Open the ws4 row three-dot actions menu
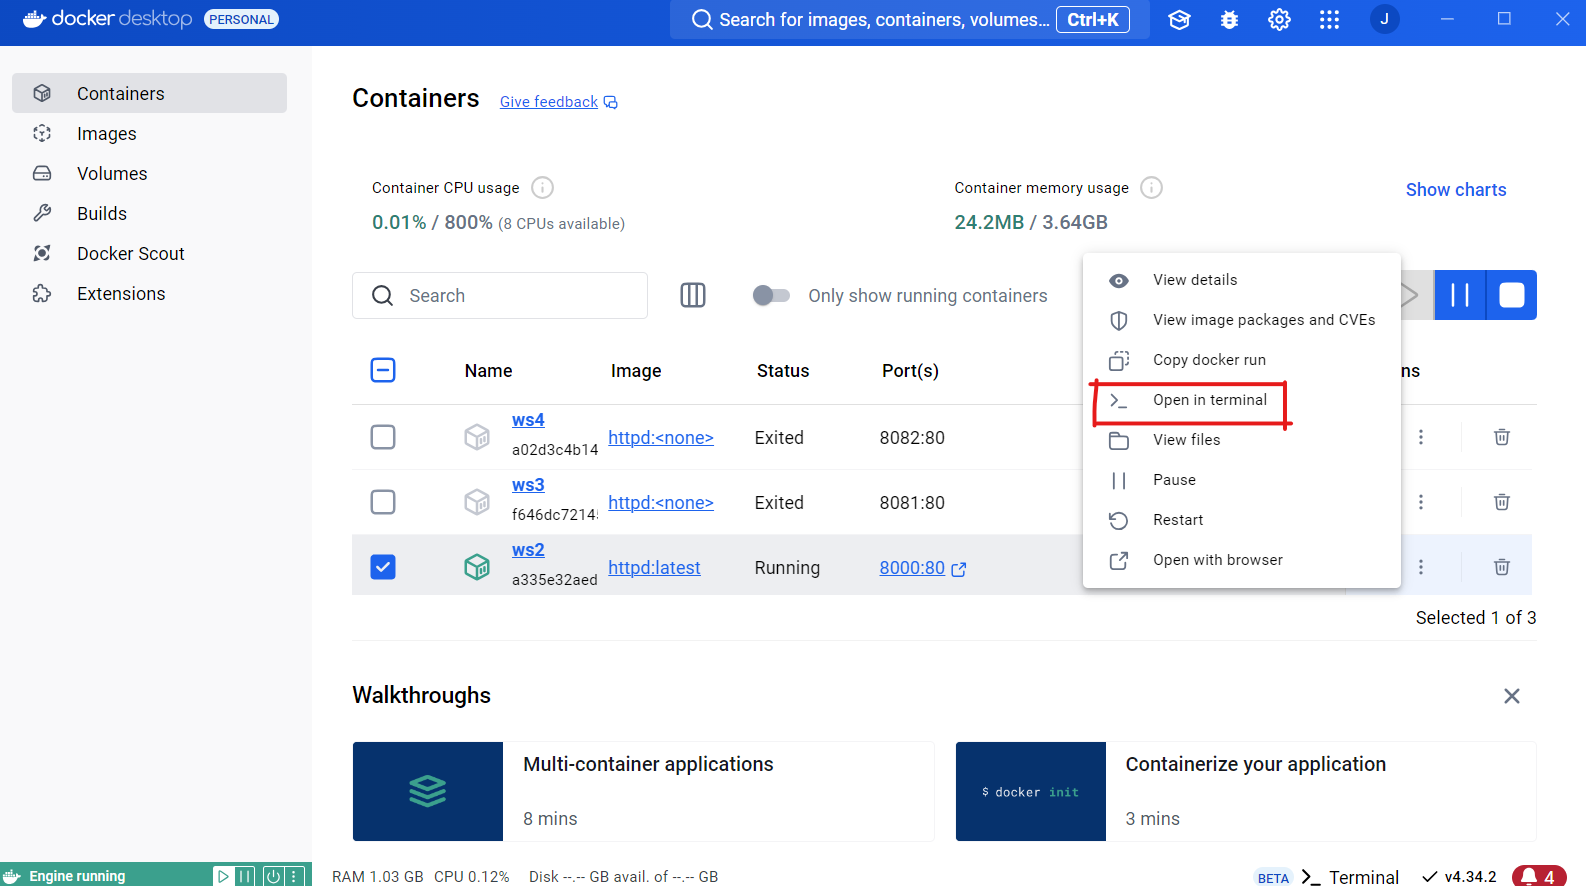 pyautogui.click(x=1421, y=437)
